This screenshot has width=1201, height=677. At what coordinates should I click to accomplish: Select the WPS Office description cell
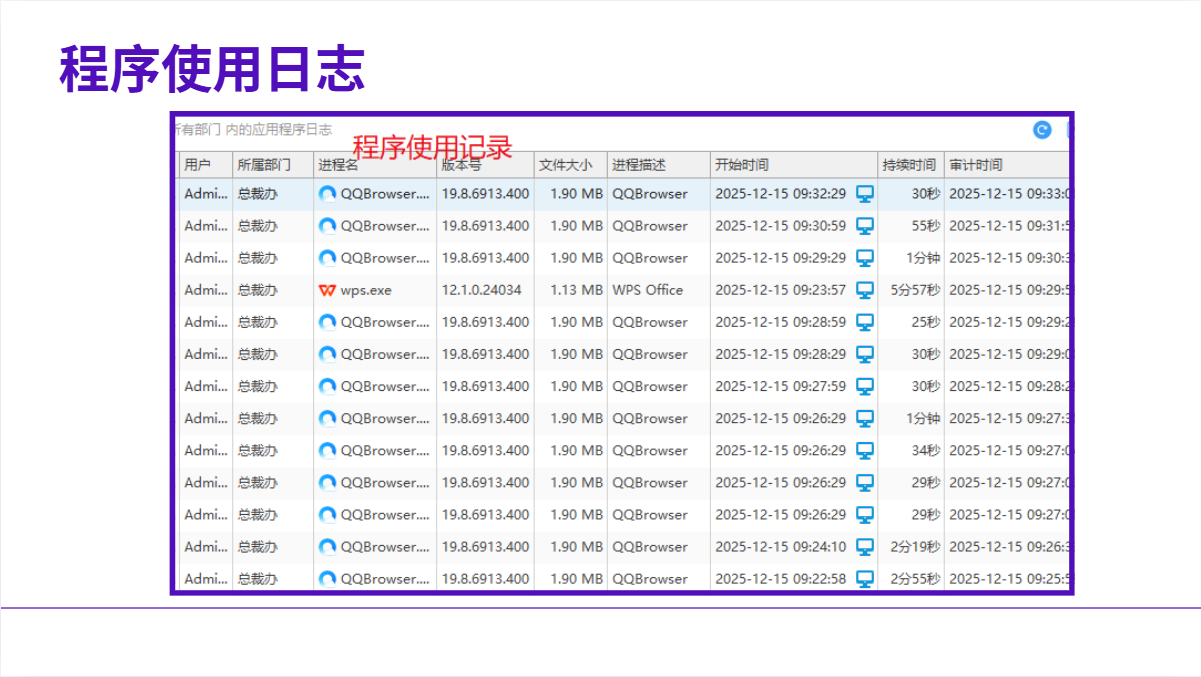pos(648,290)
